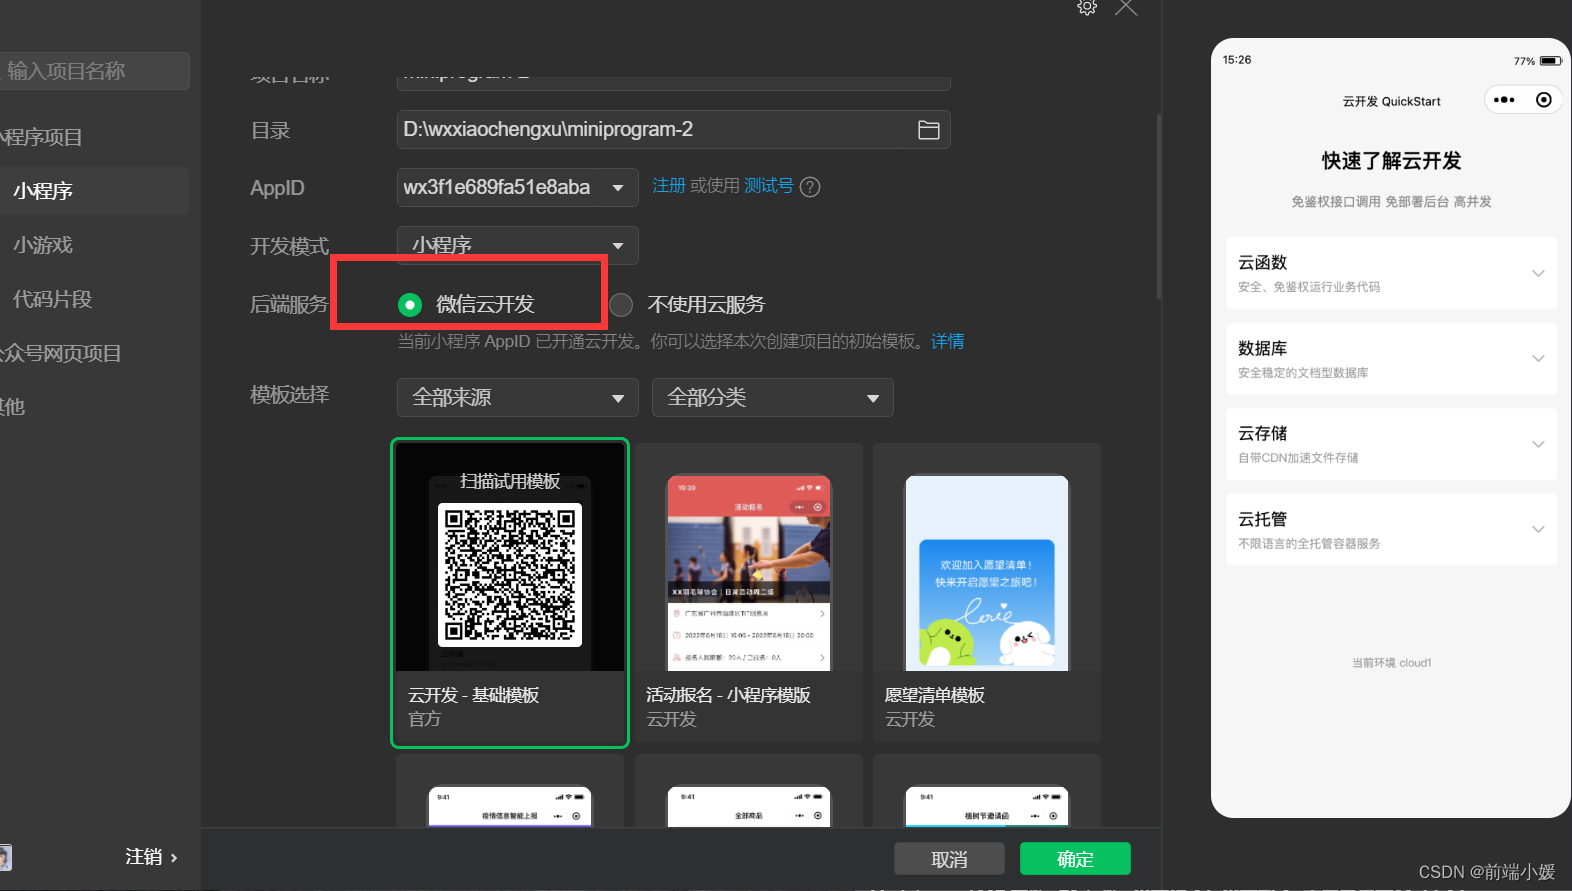The height and width of the screenshot is (891, 1572).
Task: Focus the 输入项目名称 search field
Action: 94,71
